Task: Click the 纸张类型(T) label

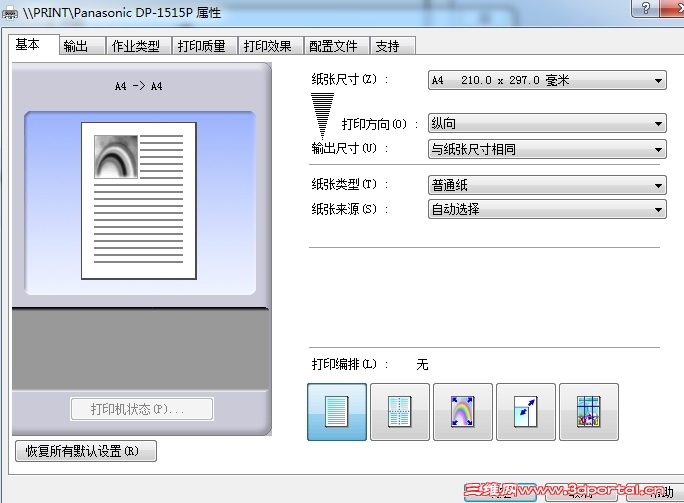Action: coord(349,185)
